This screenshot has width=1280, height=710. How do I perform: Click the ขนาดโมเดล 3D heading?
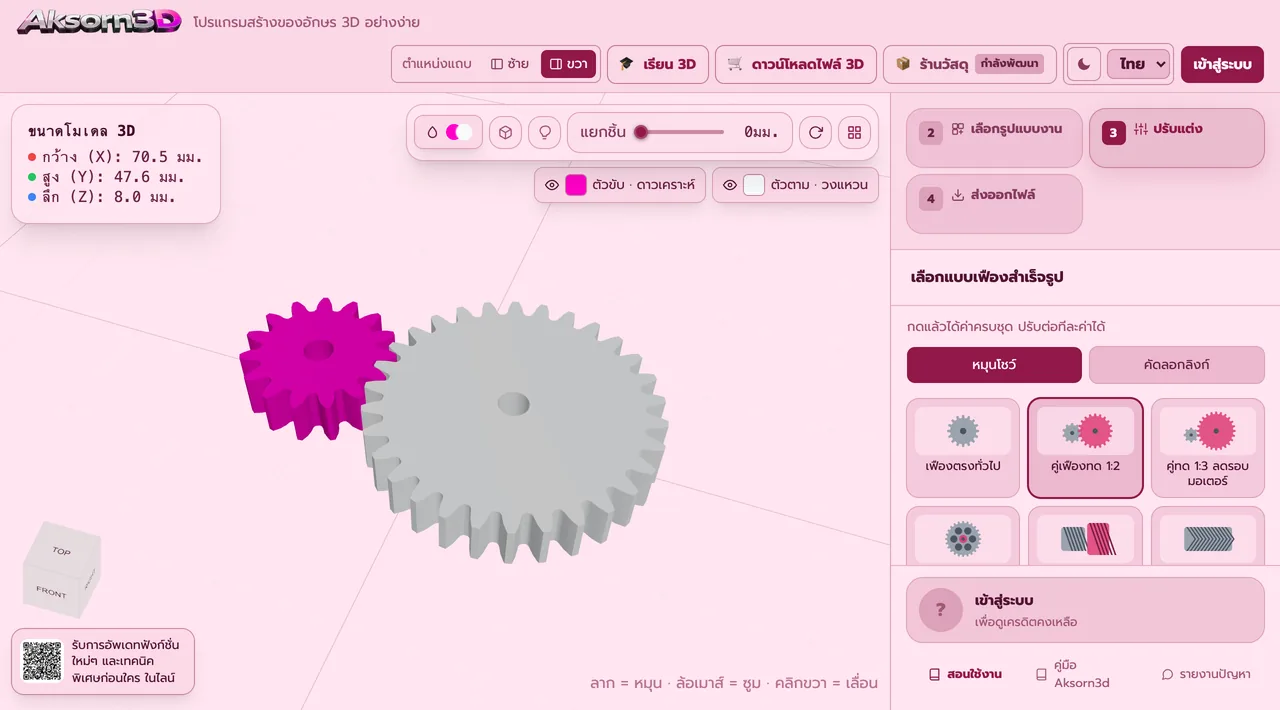coord(82,131)
